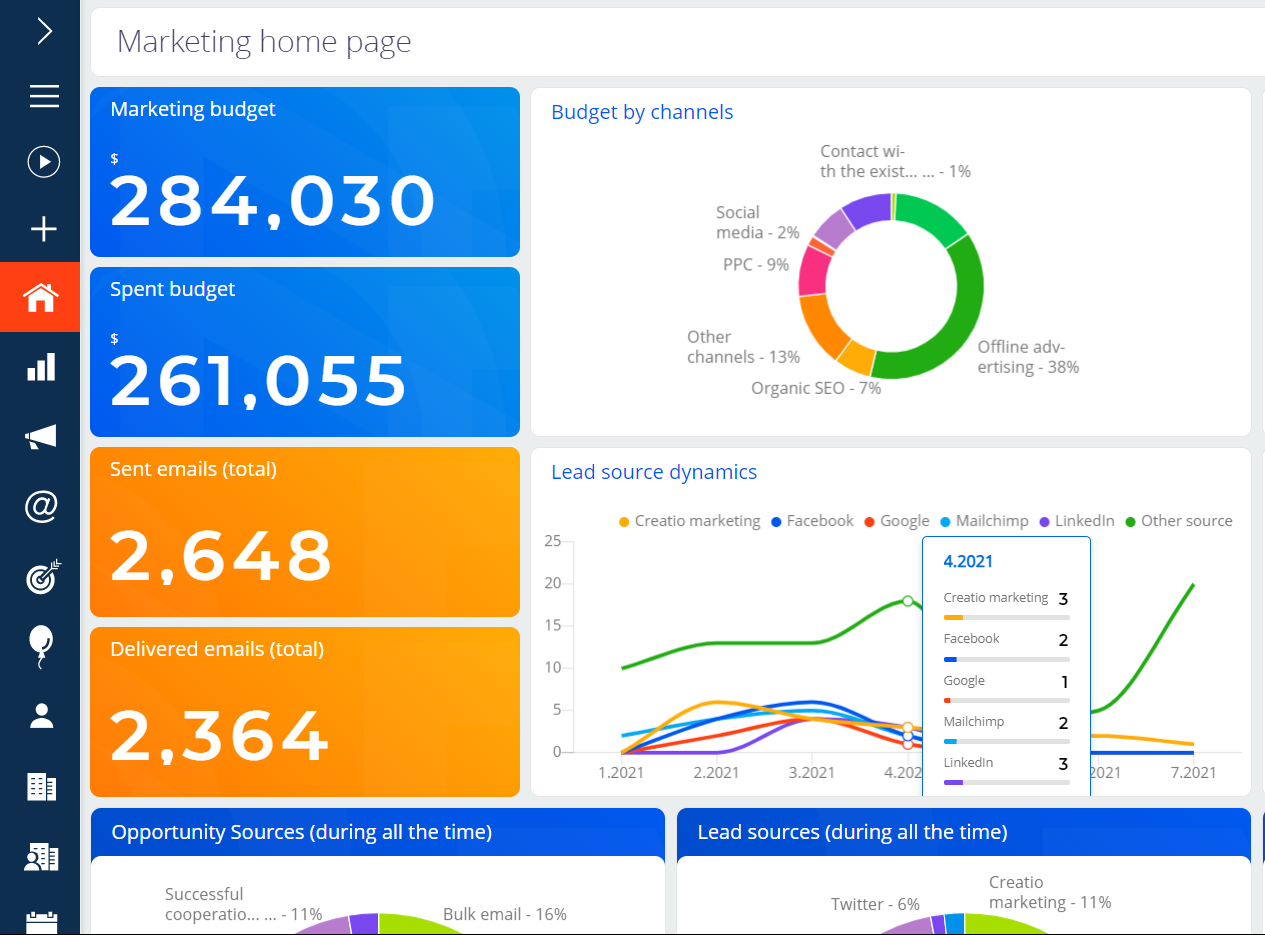Screen dimensions: 1265x935
Task: Click the green data point at 4.2021
Action: (x=907, y=601)
